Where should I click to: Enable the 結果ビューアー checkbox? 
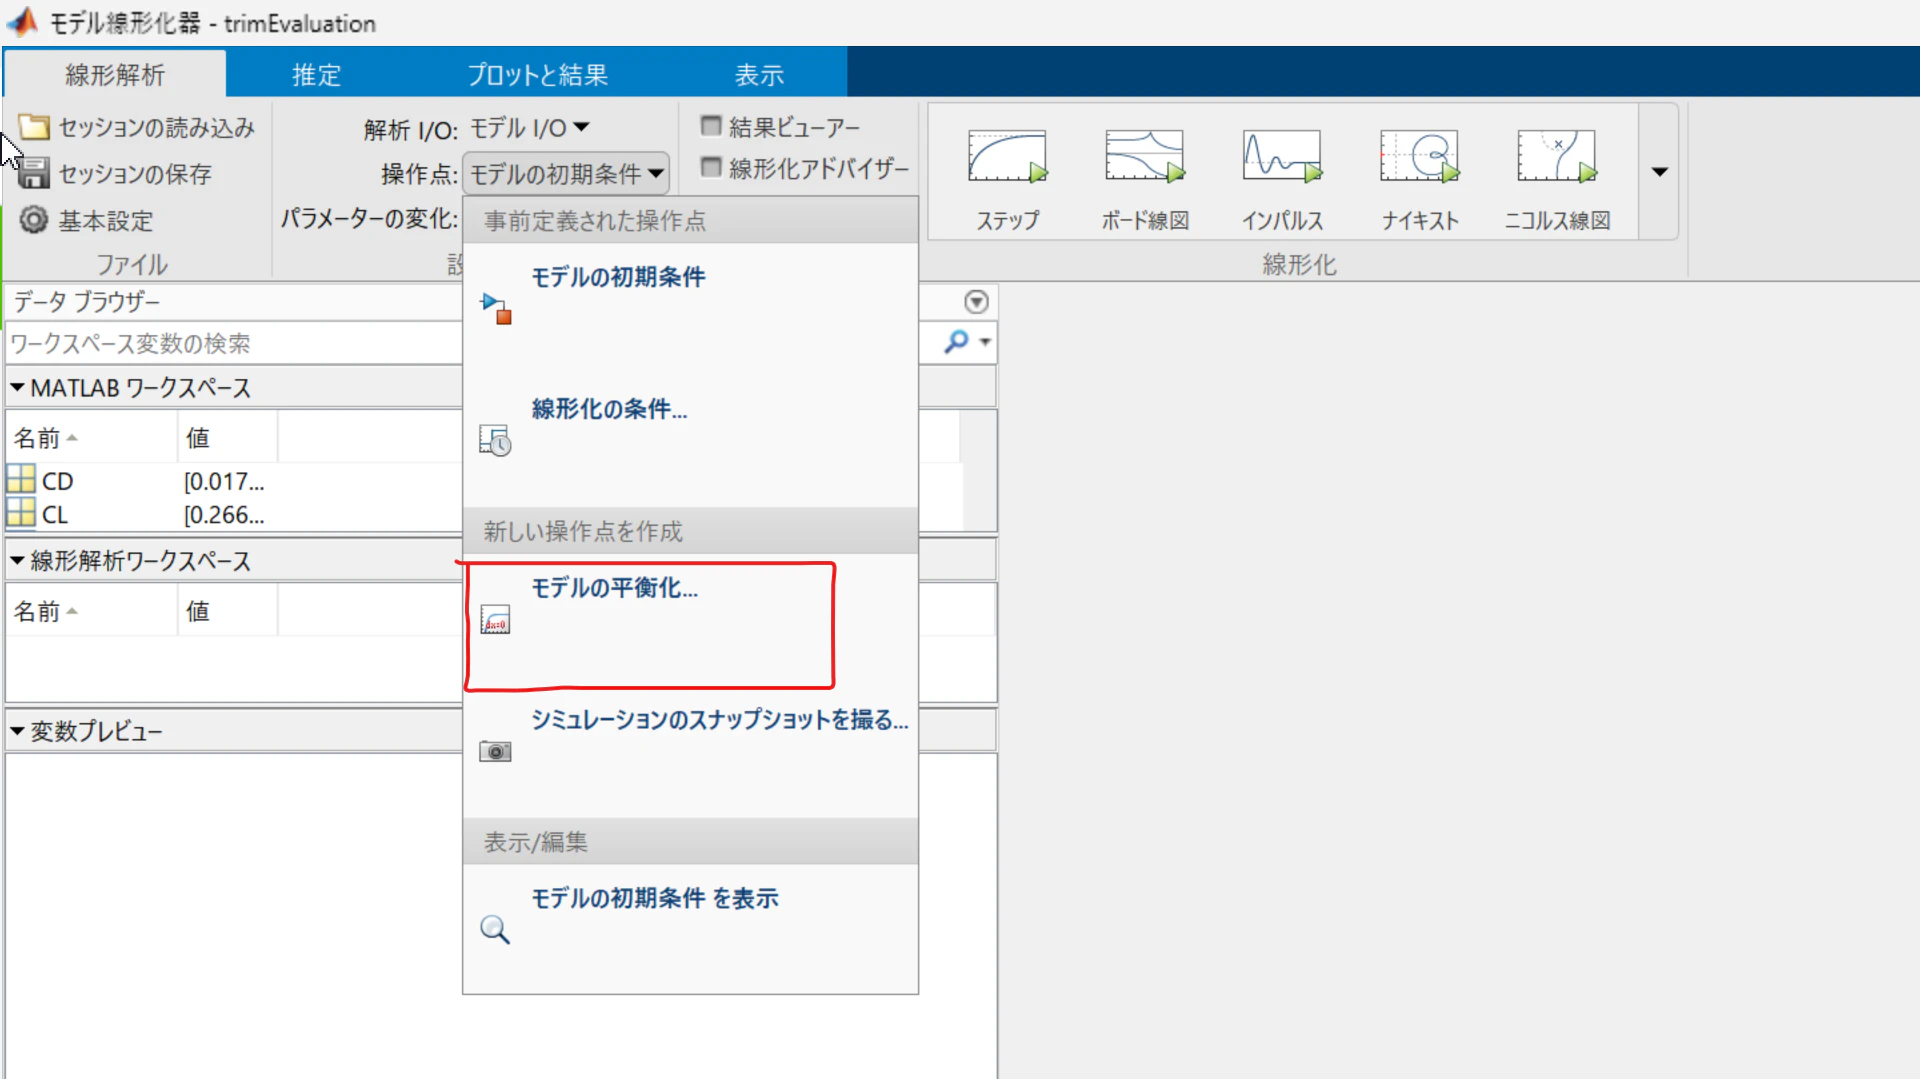pos(712,125)
